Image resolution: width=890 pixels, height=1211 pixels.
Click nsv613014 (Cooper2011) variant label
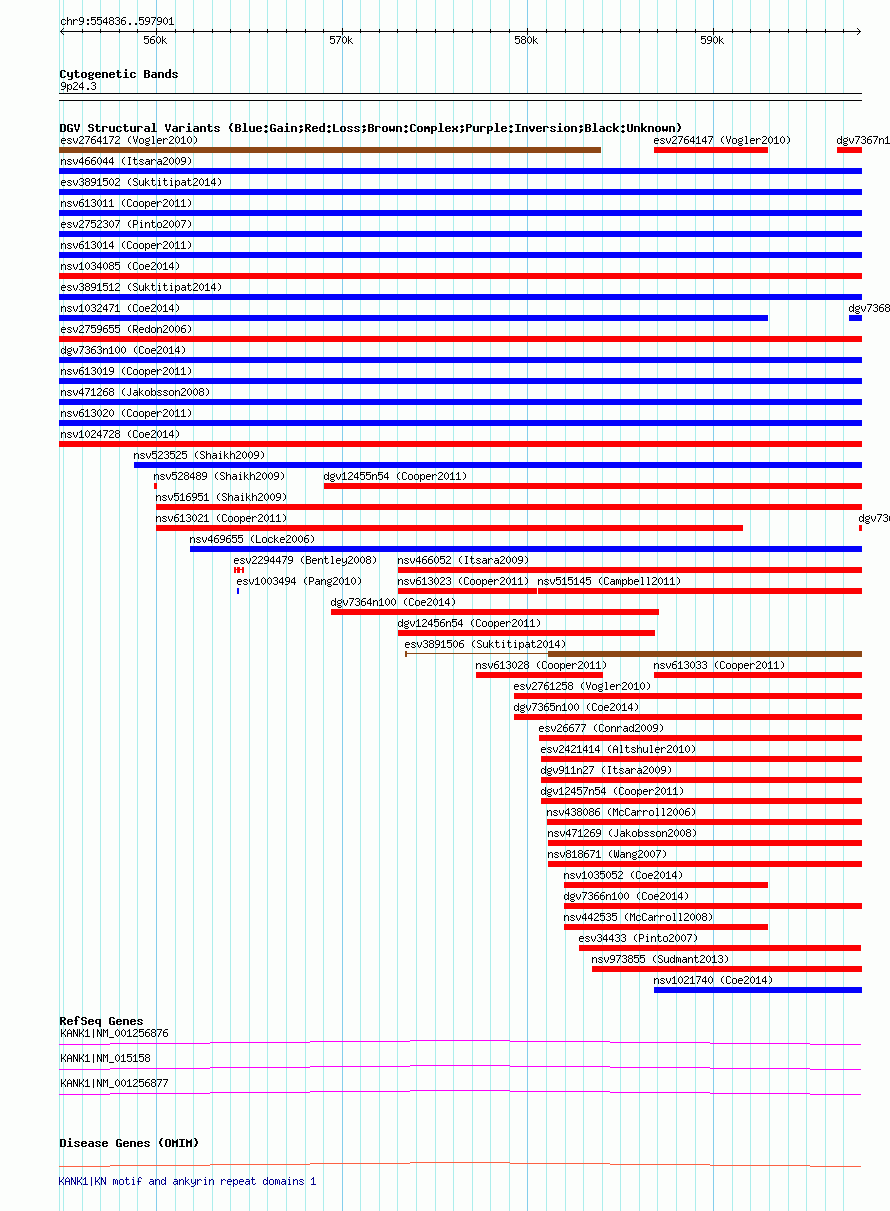click(126, 245)
